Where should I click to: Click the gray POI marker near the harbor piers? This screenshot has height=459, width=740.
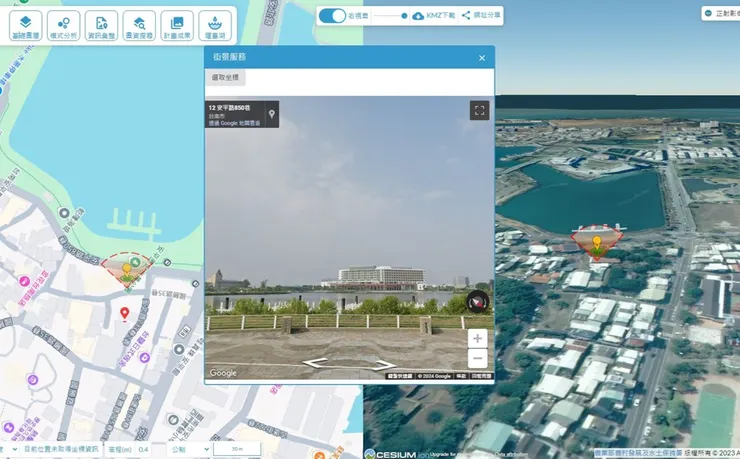click(x=65, y=213)
